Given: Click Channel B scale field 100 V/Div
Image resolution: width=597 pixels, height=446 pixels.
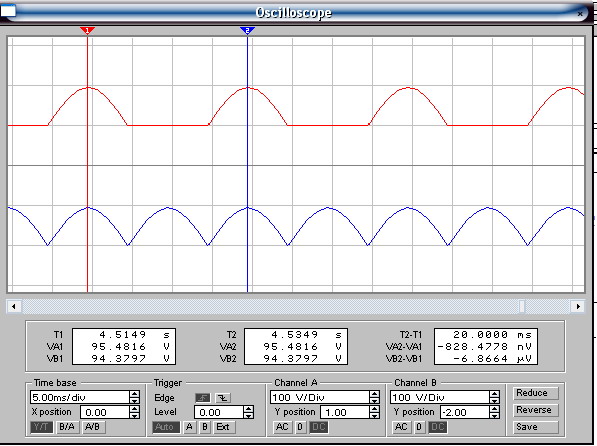Looking at the screenshot, I should click(440, 397).
